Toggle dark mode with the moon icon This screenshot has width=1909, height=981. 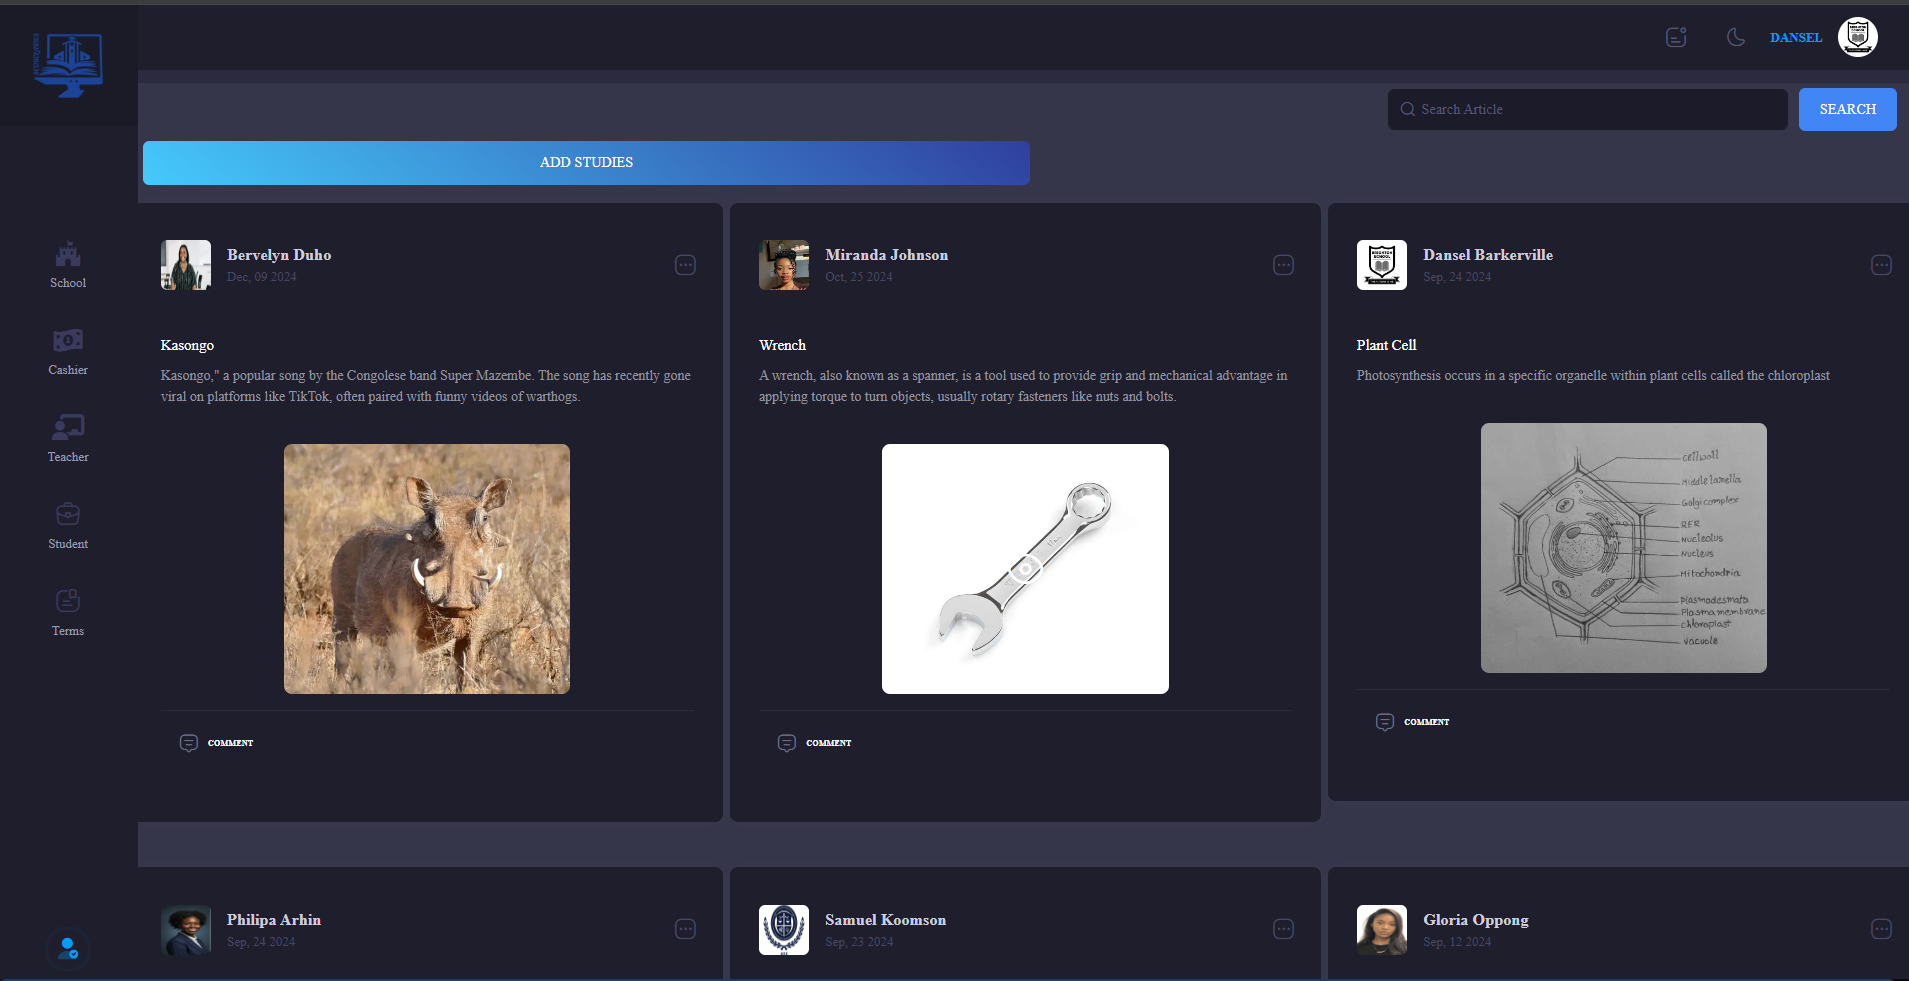click(1735, 37)
